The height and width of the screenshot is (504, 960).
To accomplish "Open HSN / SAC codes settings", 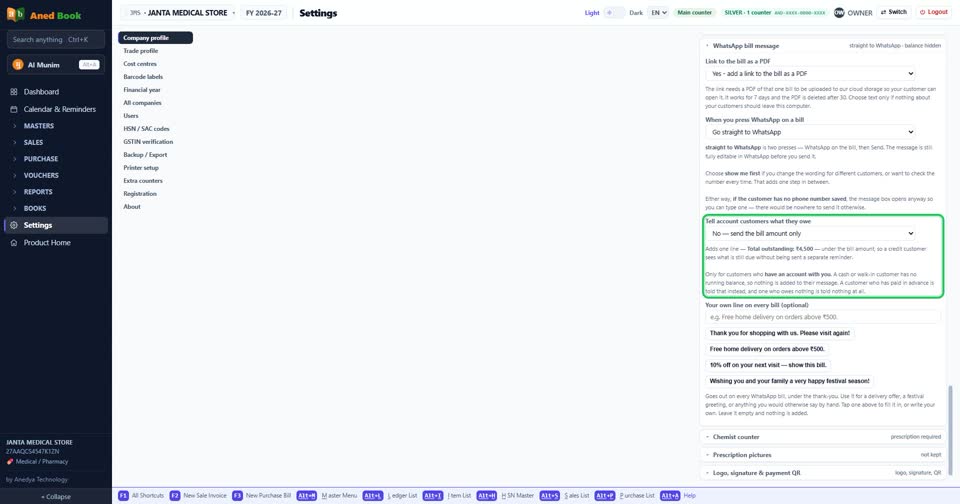I will coord(156,129).
